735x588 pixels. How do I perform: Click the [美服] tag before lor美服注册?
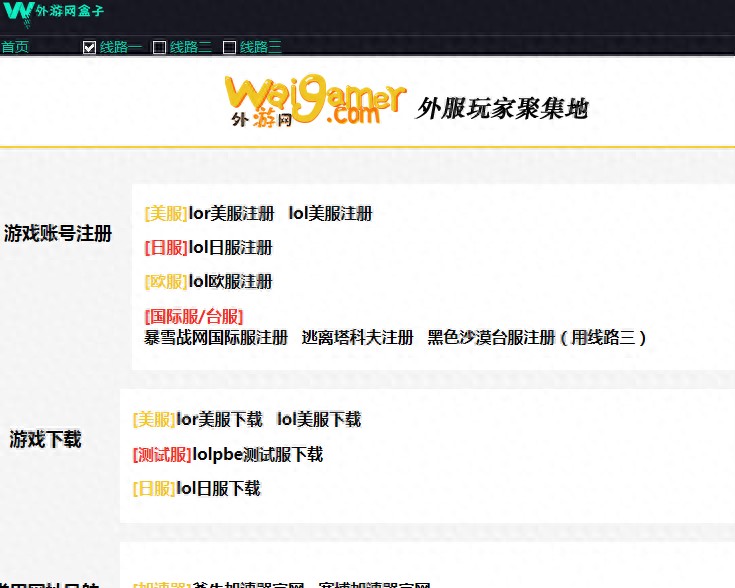coord(166,214)
